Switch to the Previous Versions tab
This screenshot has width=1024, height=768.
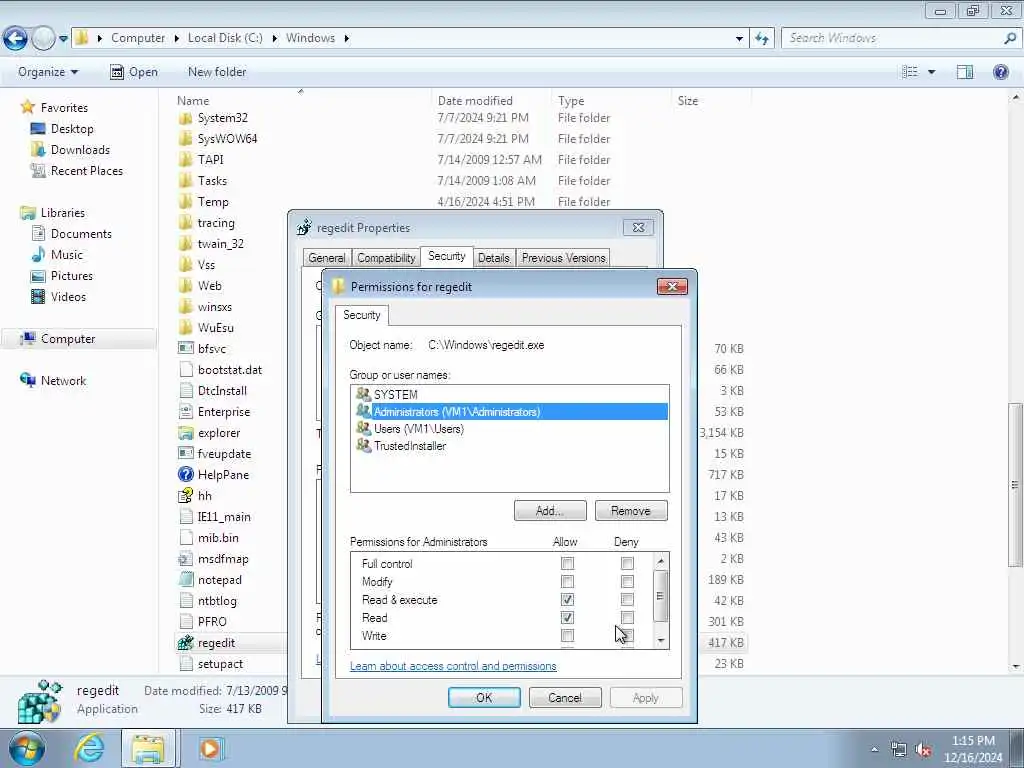click(564, 258)
